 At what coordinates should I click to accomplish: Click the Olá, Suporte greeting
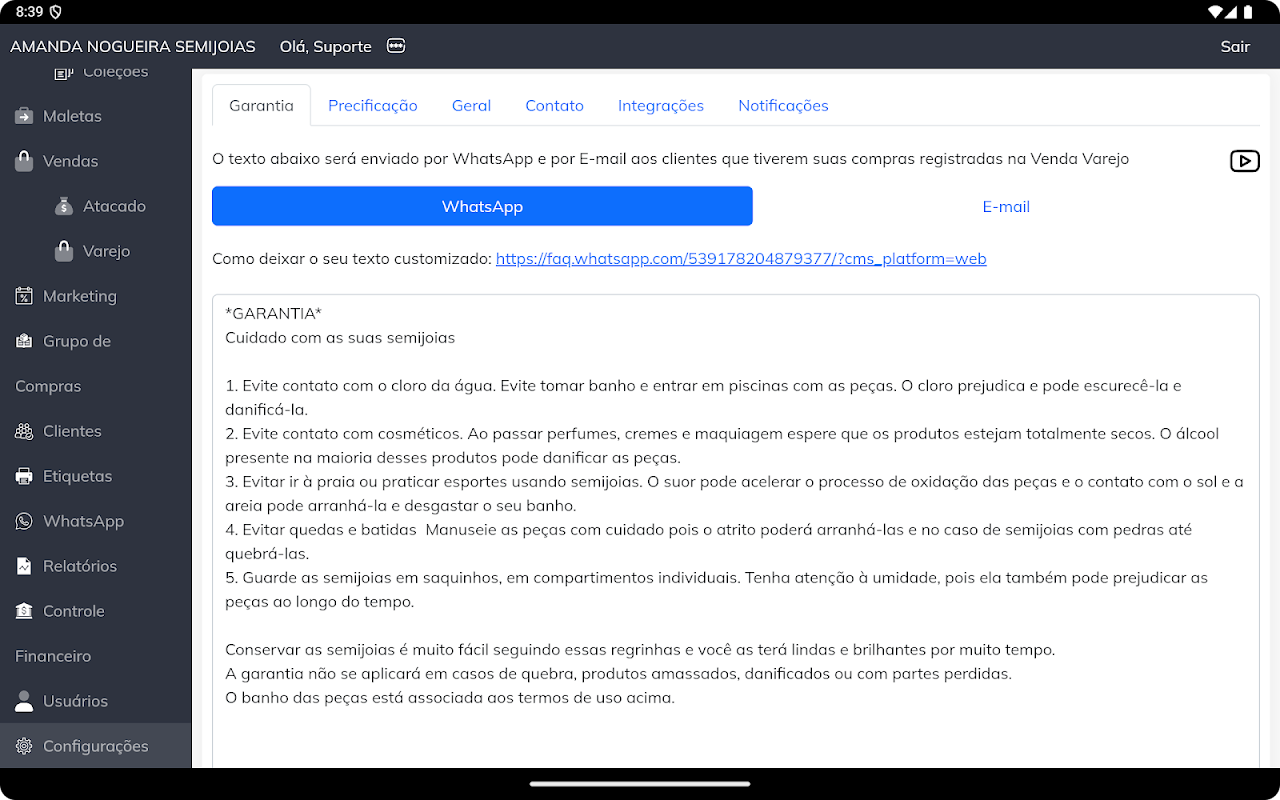[x=326, y=46]
